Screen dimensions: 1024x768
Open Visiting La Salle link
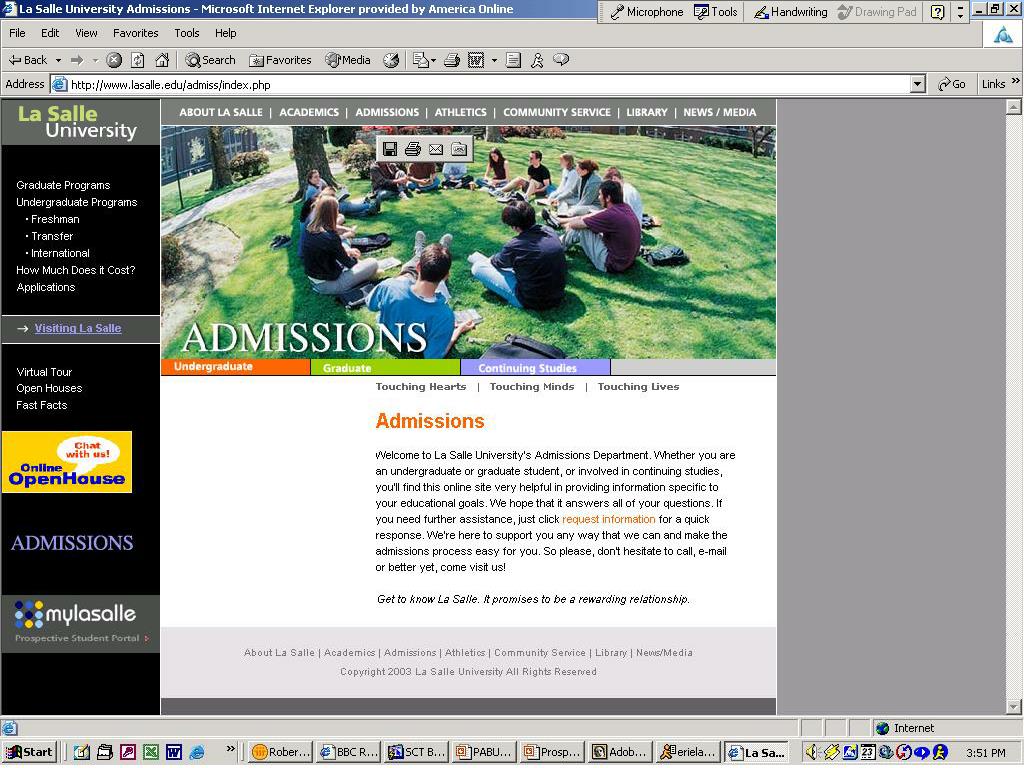click(78, 328)
